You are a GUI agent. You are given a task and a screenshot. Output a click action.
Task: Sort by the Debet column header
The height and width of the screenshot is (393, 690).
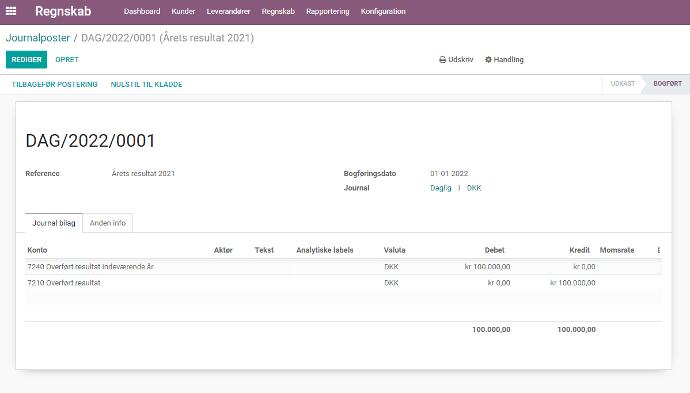click(x=494, y=250)
